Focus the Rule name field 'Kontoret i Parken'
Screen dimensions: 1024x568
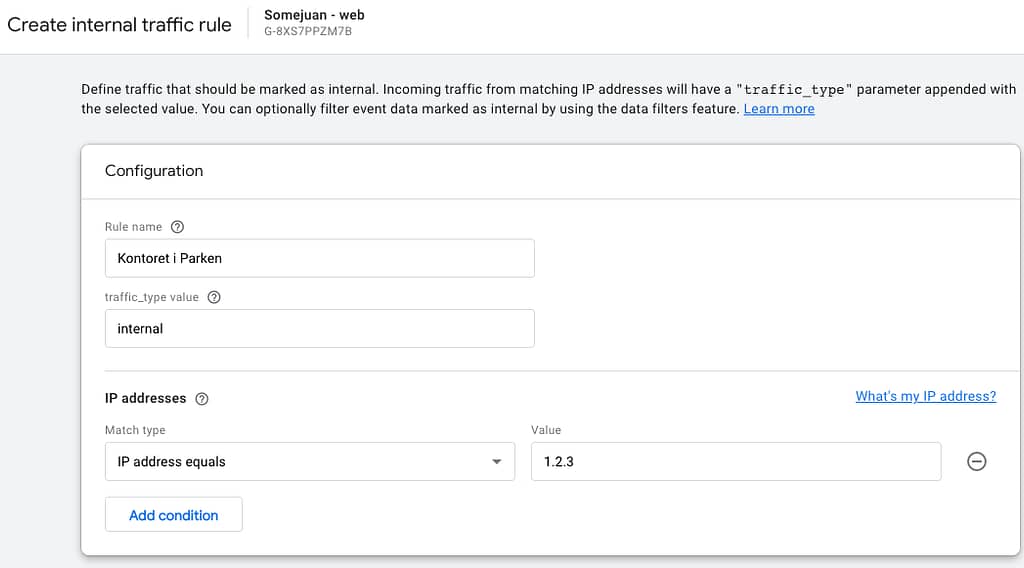click(319, 259)
